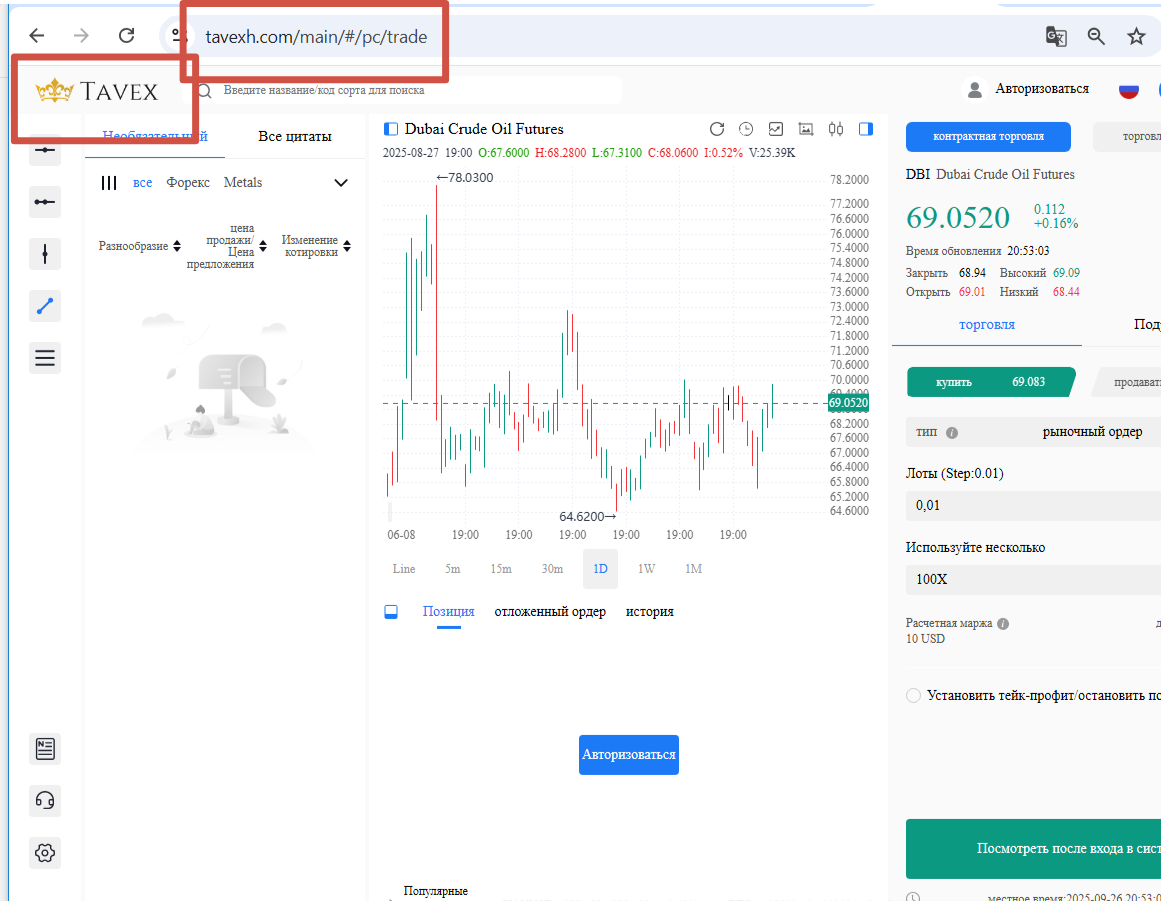The height and width of the screenshot is (901, 1161).
Task: Open the 100X leverage dropdown
Action: coord(1034,579)
